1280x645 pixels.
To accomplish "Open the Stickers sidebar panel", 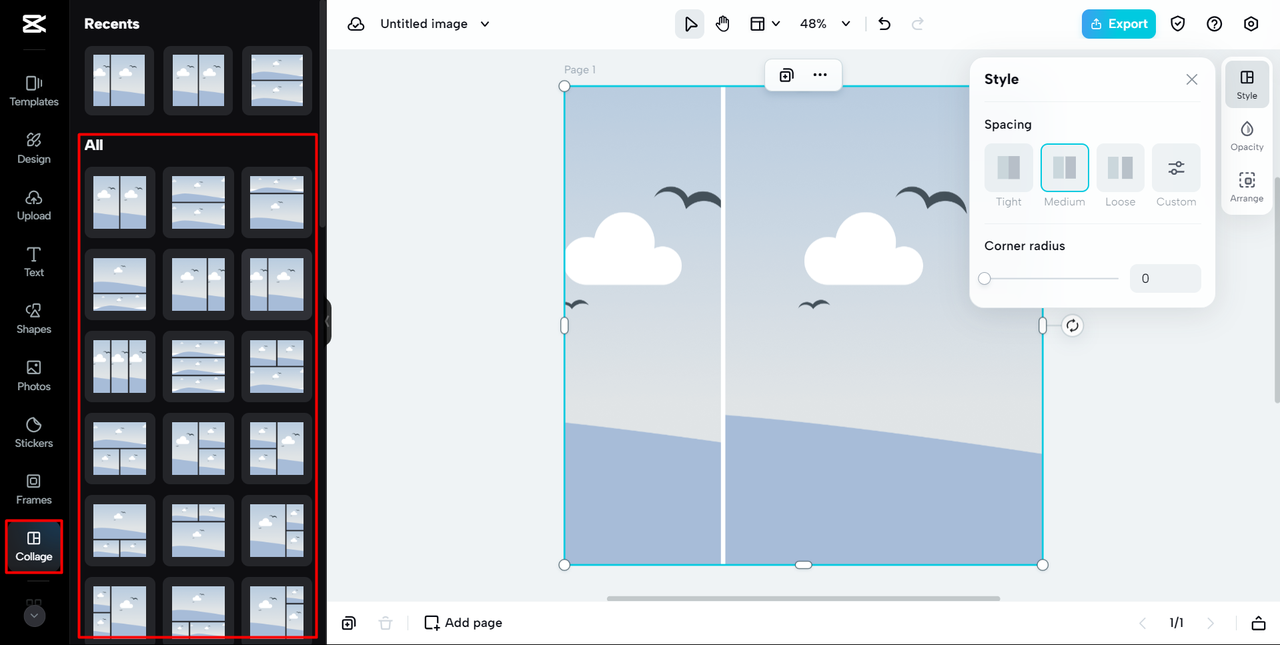I will tap(34, 432).
